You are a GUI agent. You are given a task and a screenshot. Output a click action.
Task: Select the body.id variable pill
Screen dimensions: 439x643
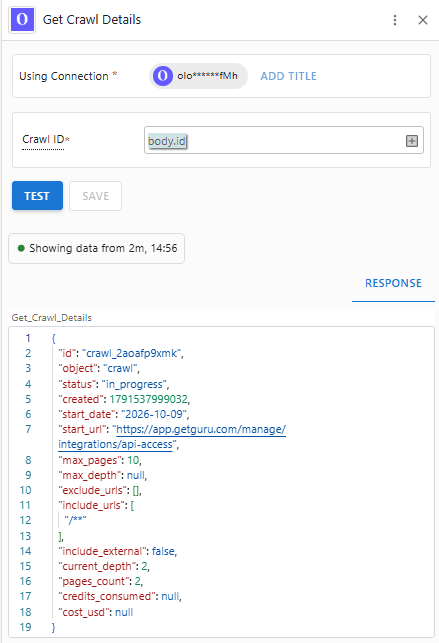point(167,141)
